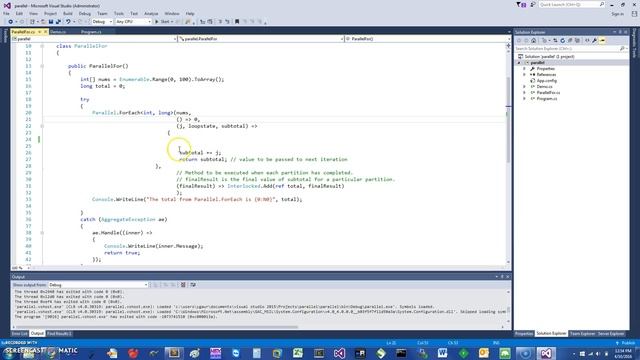Open the Toolbox side tab

5,36
